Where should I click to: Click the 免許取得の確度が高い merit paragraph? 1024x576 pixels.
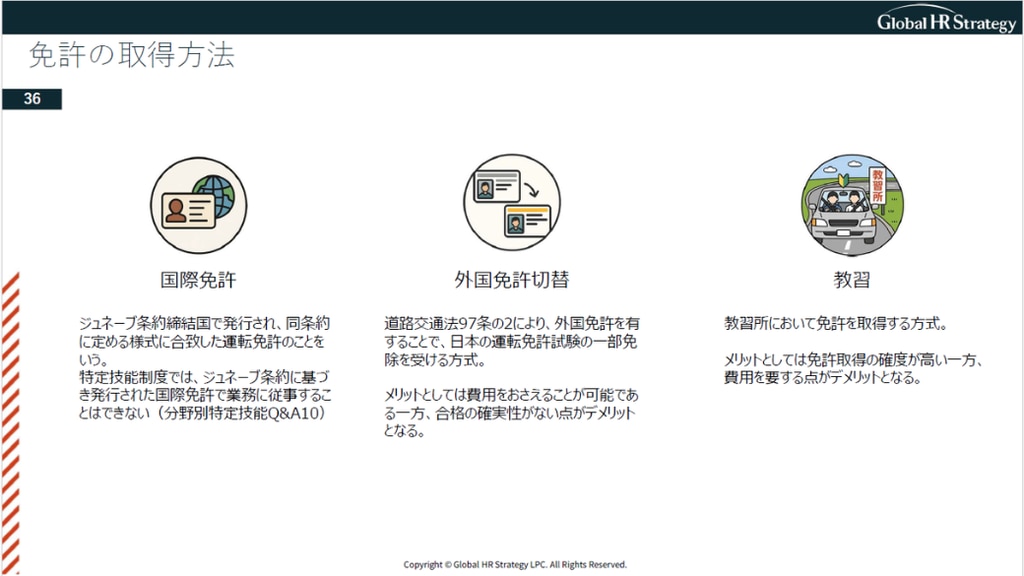[852, 368]
